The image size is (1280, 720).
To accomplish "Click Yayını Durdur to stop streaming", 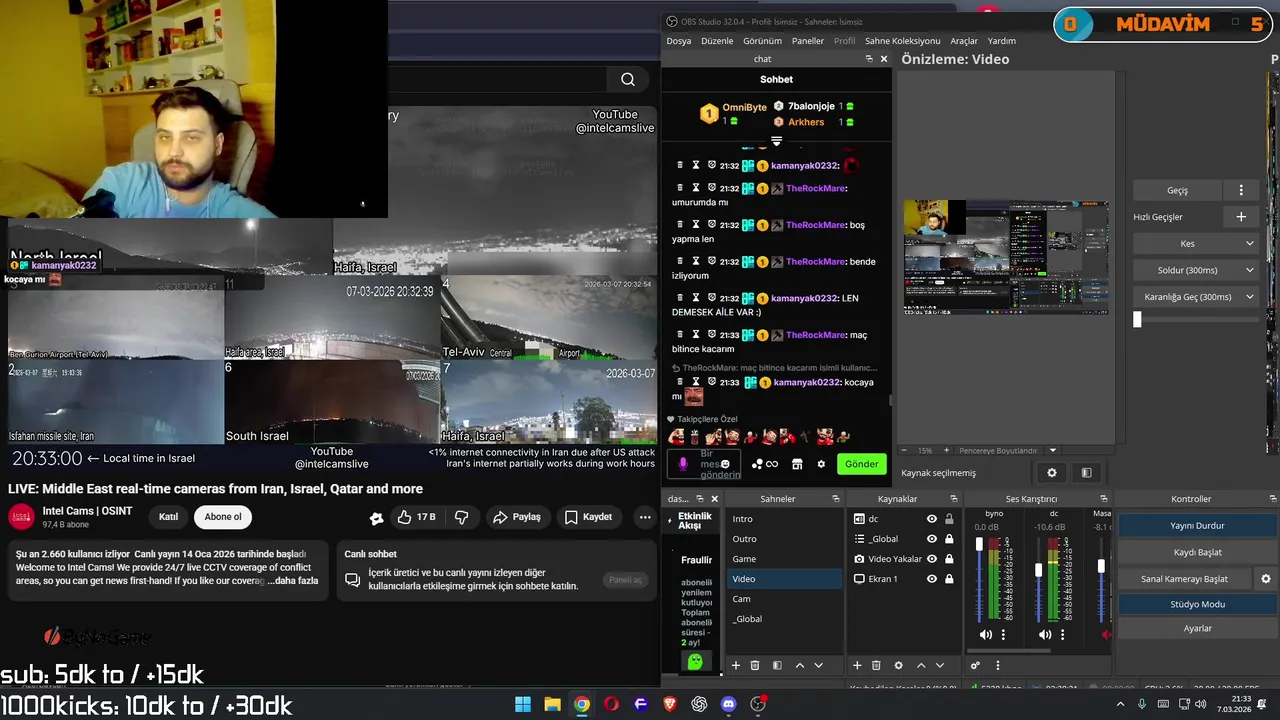I will pyautogui.click(x=1197, y=526).
